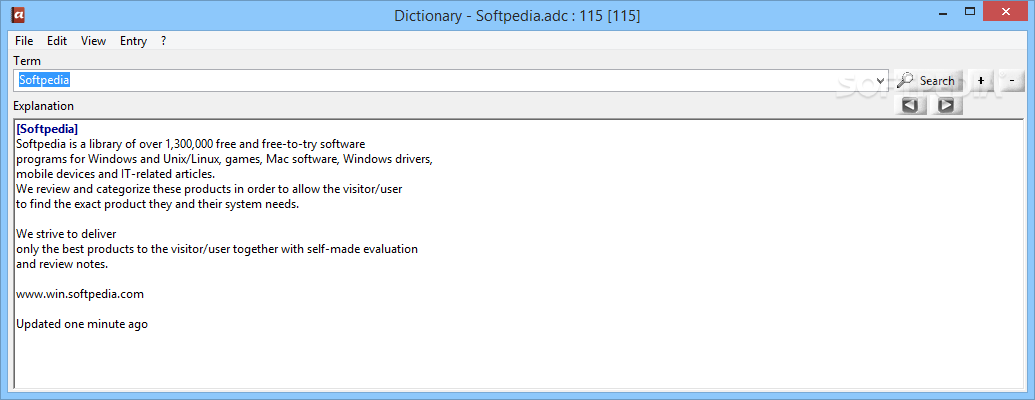The height and width of the screenshot is (400, 1035).
Task: Go to next entry with right arrow
Action: tap(946, 105)
